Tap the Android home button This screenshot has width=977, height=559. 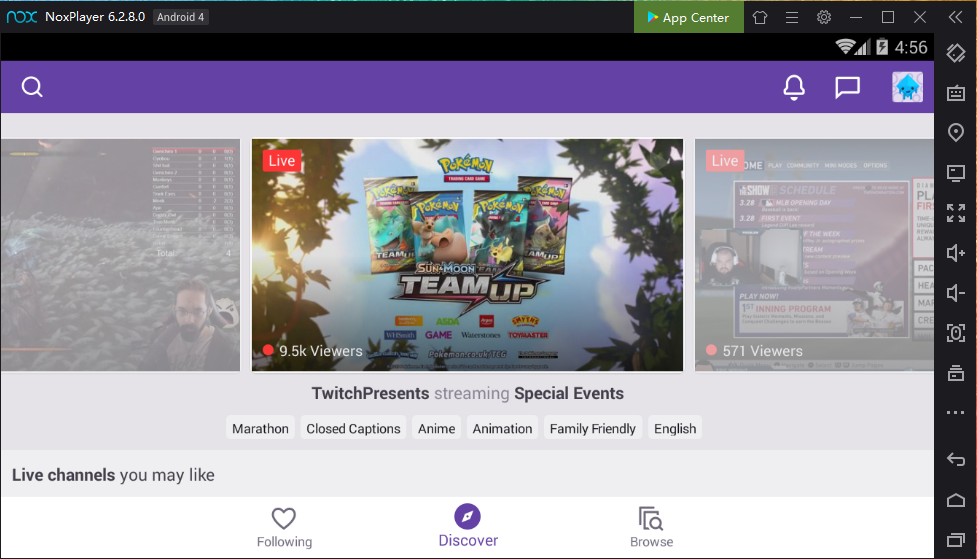pos(955,500)
